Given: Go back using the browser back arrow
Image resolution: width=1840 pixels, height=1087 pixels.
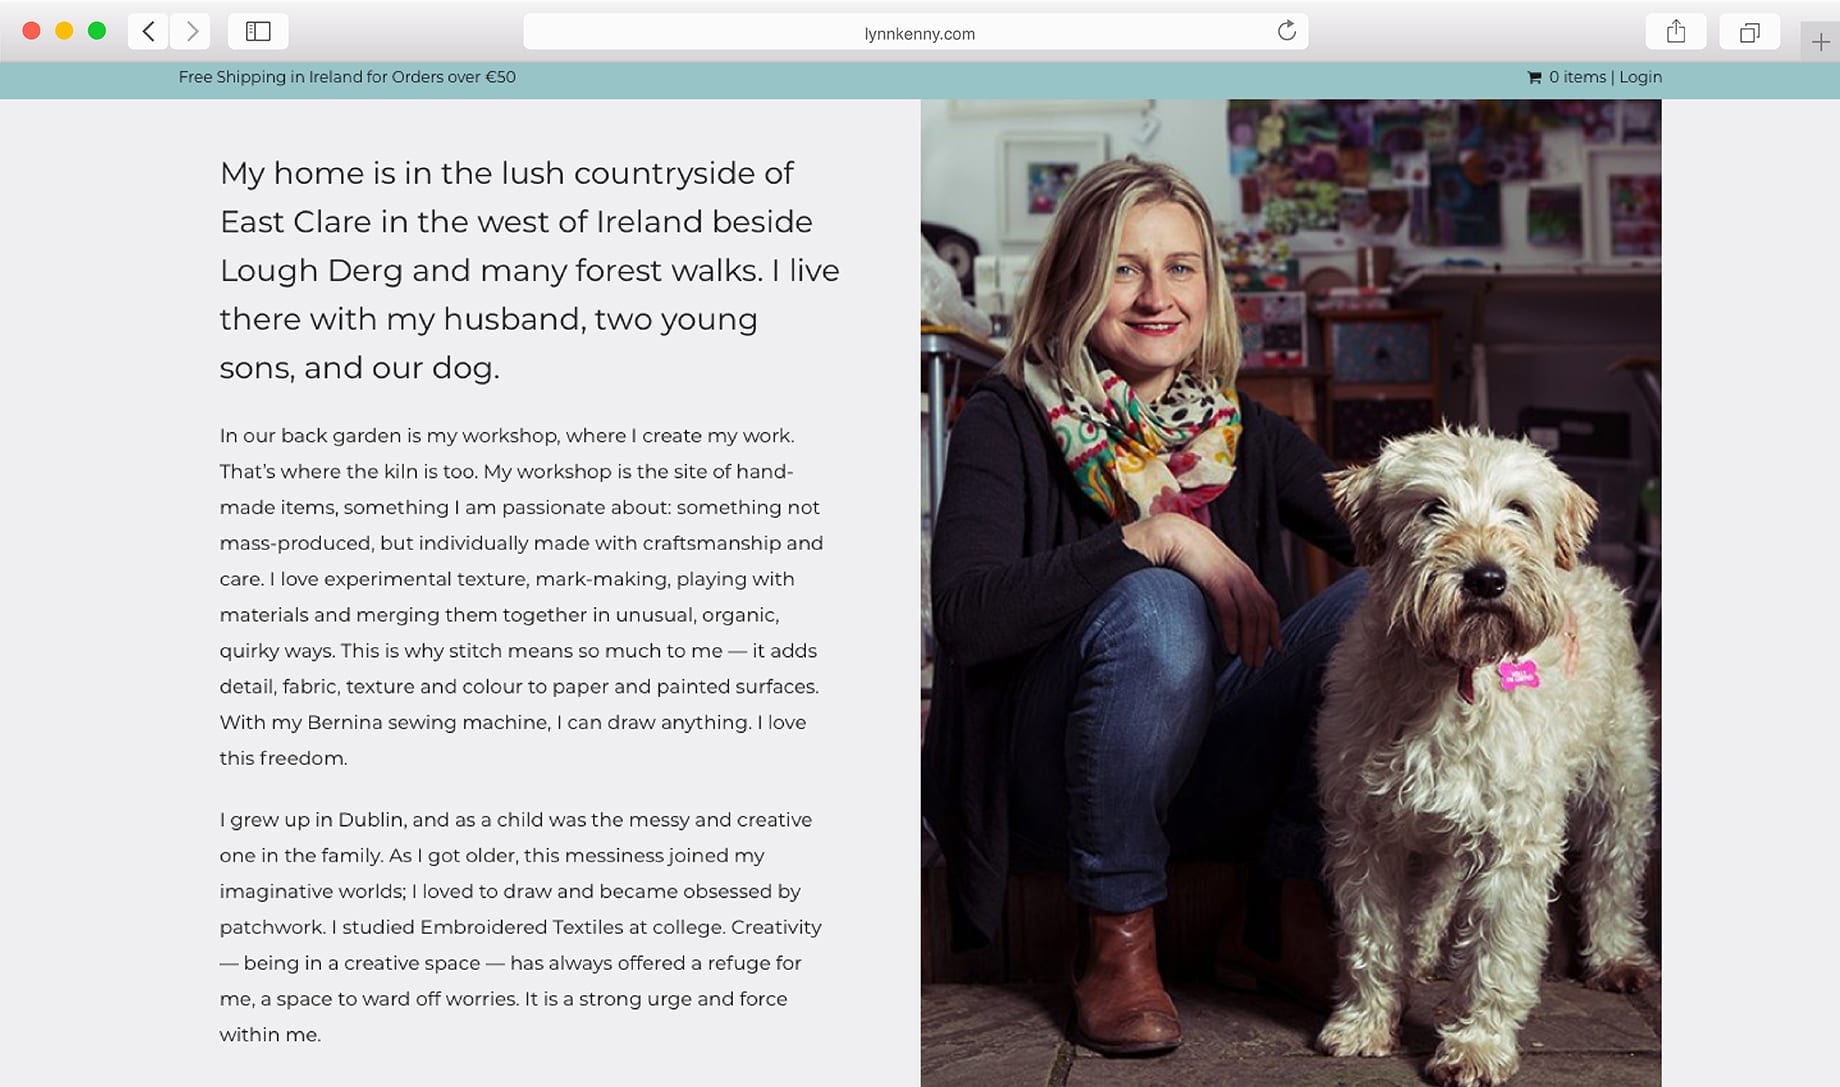Looking at the screenshot, I should click(148, 31).
